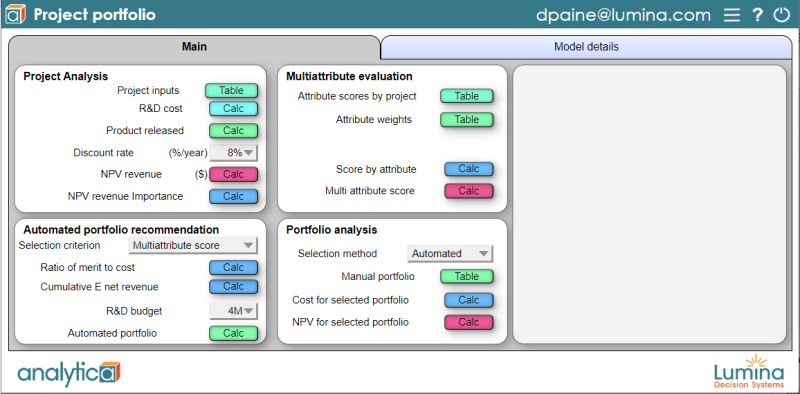Image resolution: width=800 pixels, height=394 pixels.
Task: Click the Portfolio analysis heading
Action: [x=332, y=230]
